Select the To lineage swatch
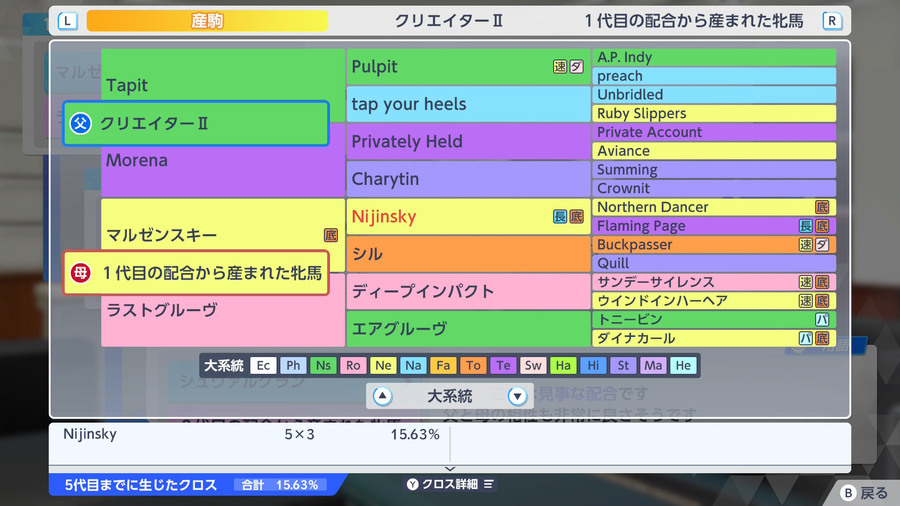Screen dimensions: 900x506 pyautogui.click(x=473, y=365)
